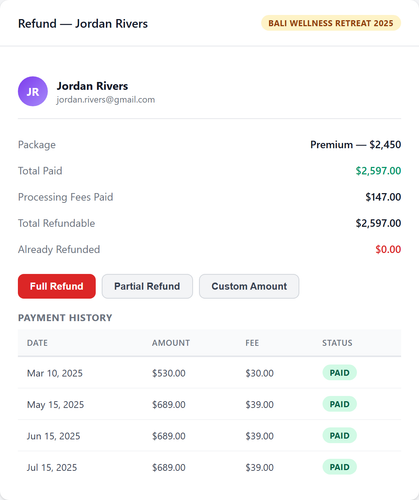Click the $30.00 fee cell
This screenshot has width=419, height=500.
pos(259,373)
